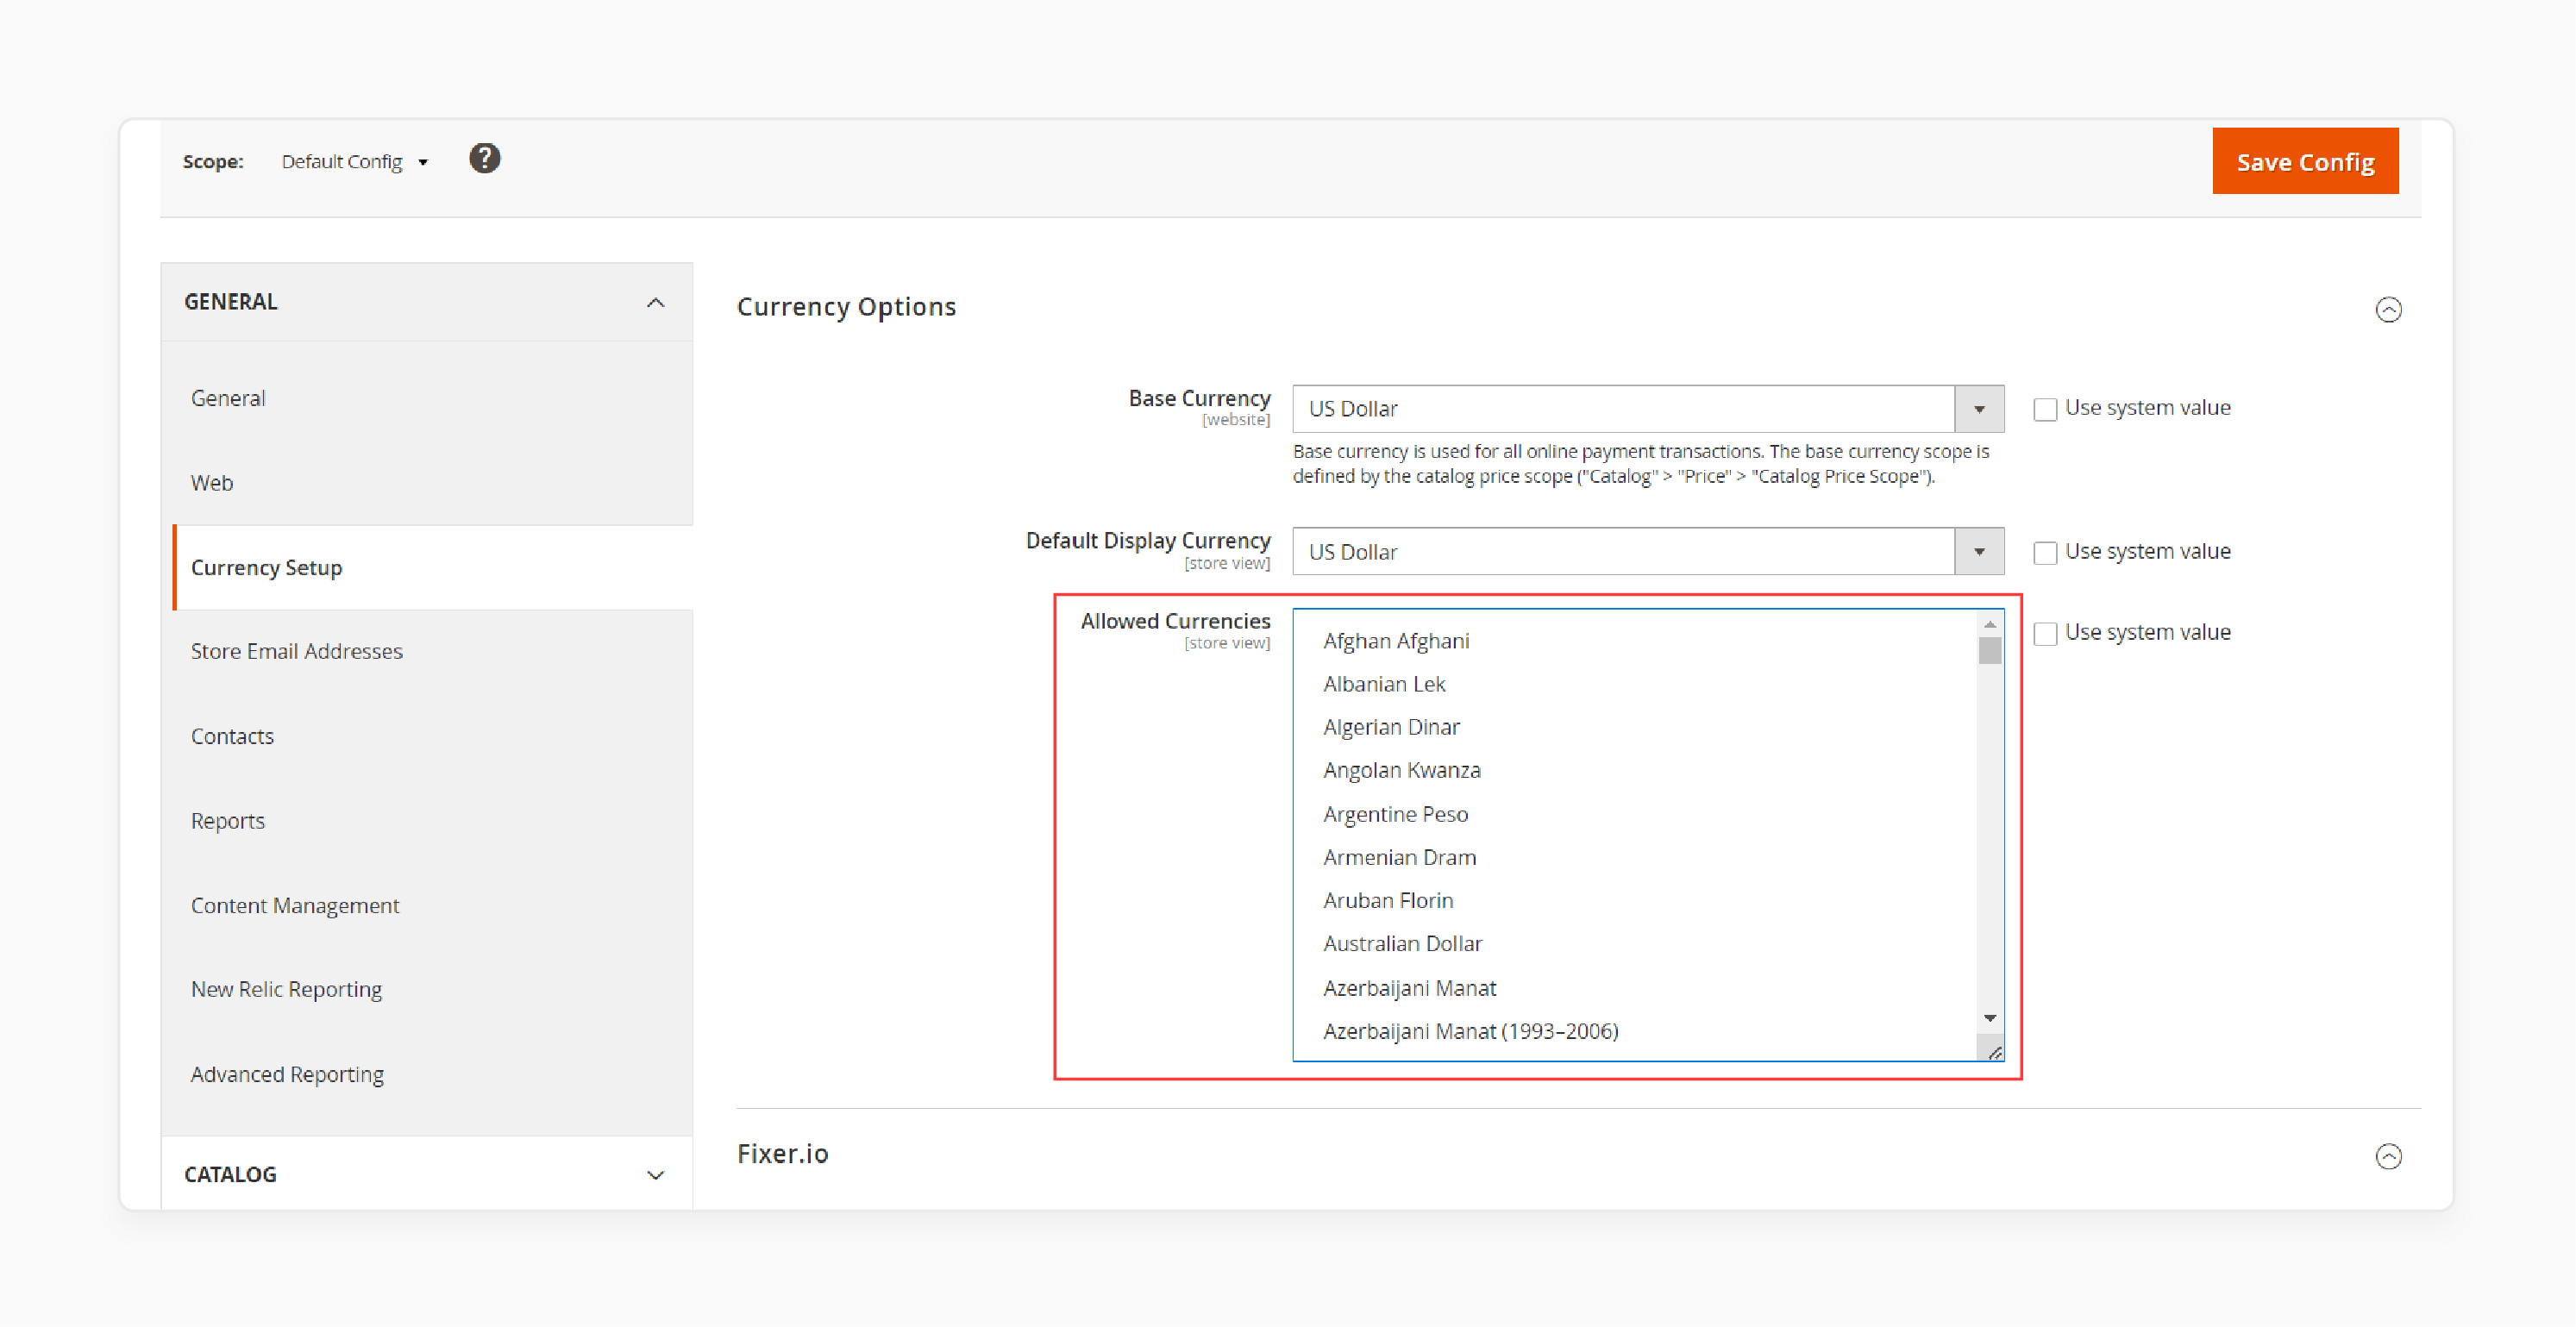This screenshot has width=2576, height=1327.
Task: Open the Web settings menu item
Action: tap(212, 483)
